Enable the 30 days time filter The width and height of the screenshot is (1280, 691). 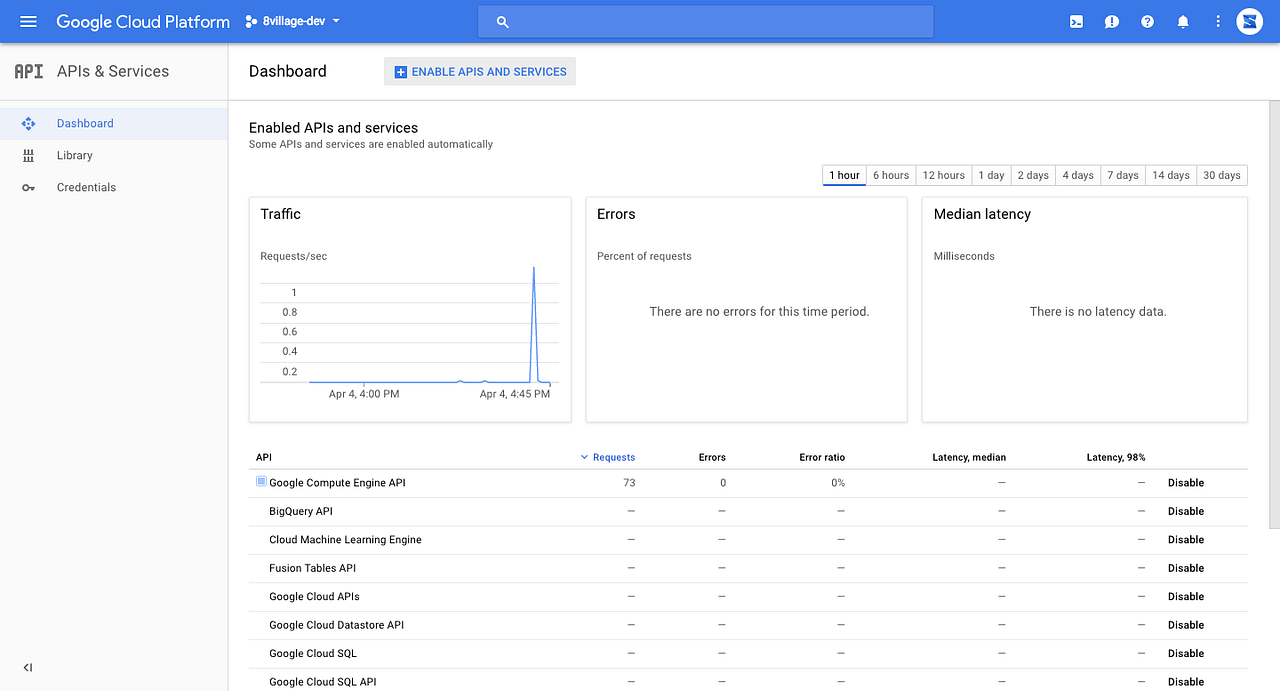[x=1222, y=175]
